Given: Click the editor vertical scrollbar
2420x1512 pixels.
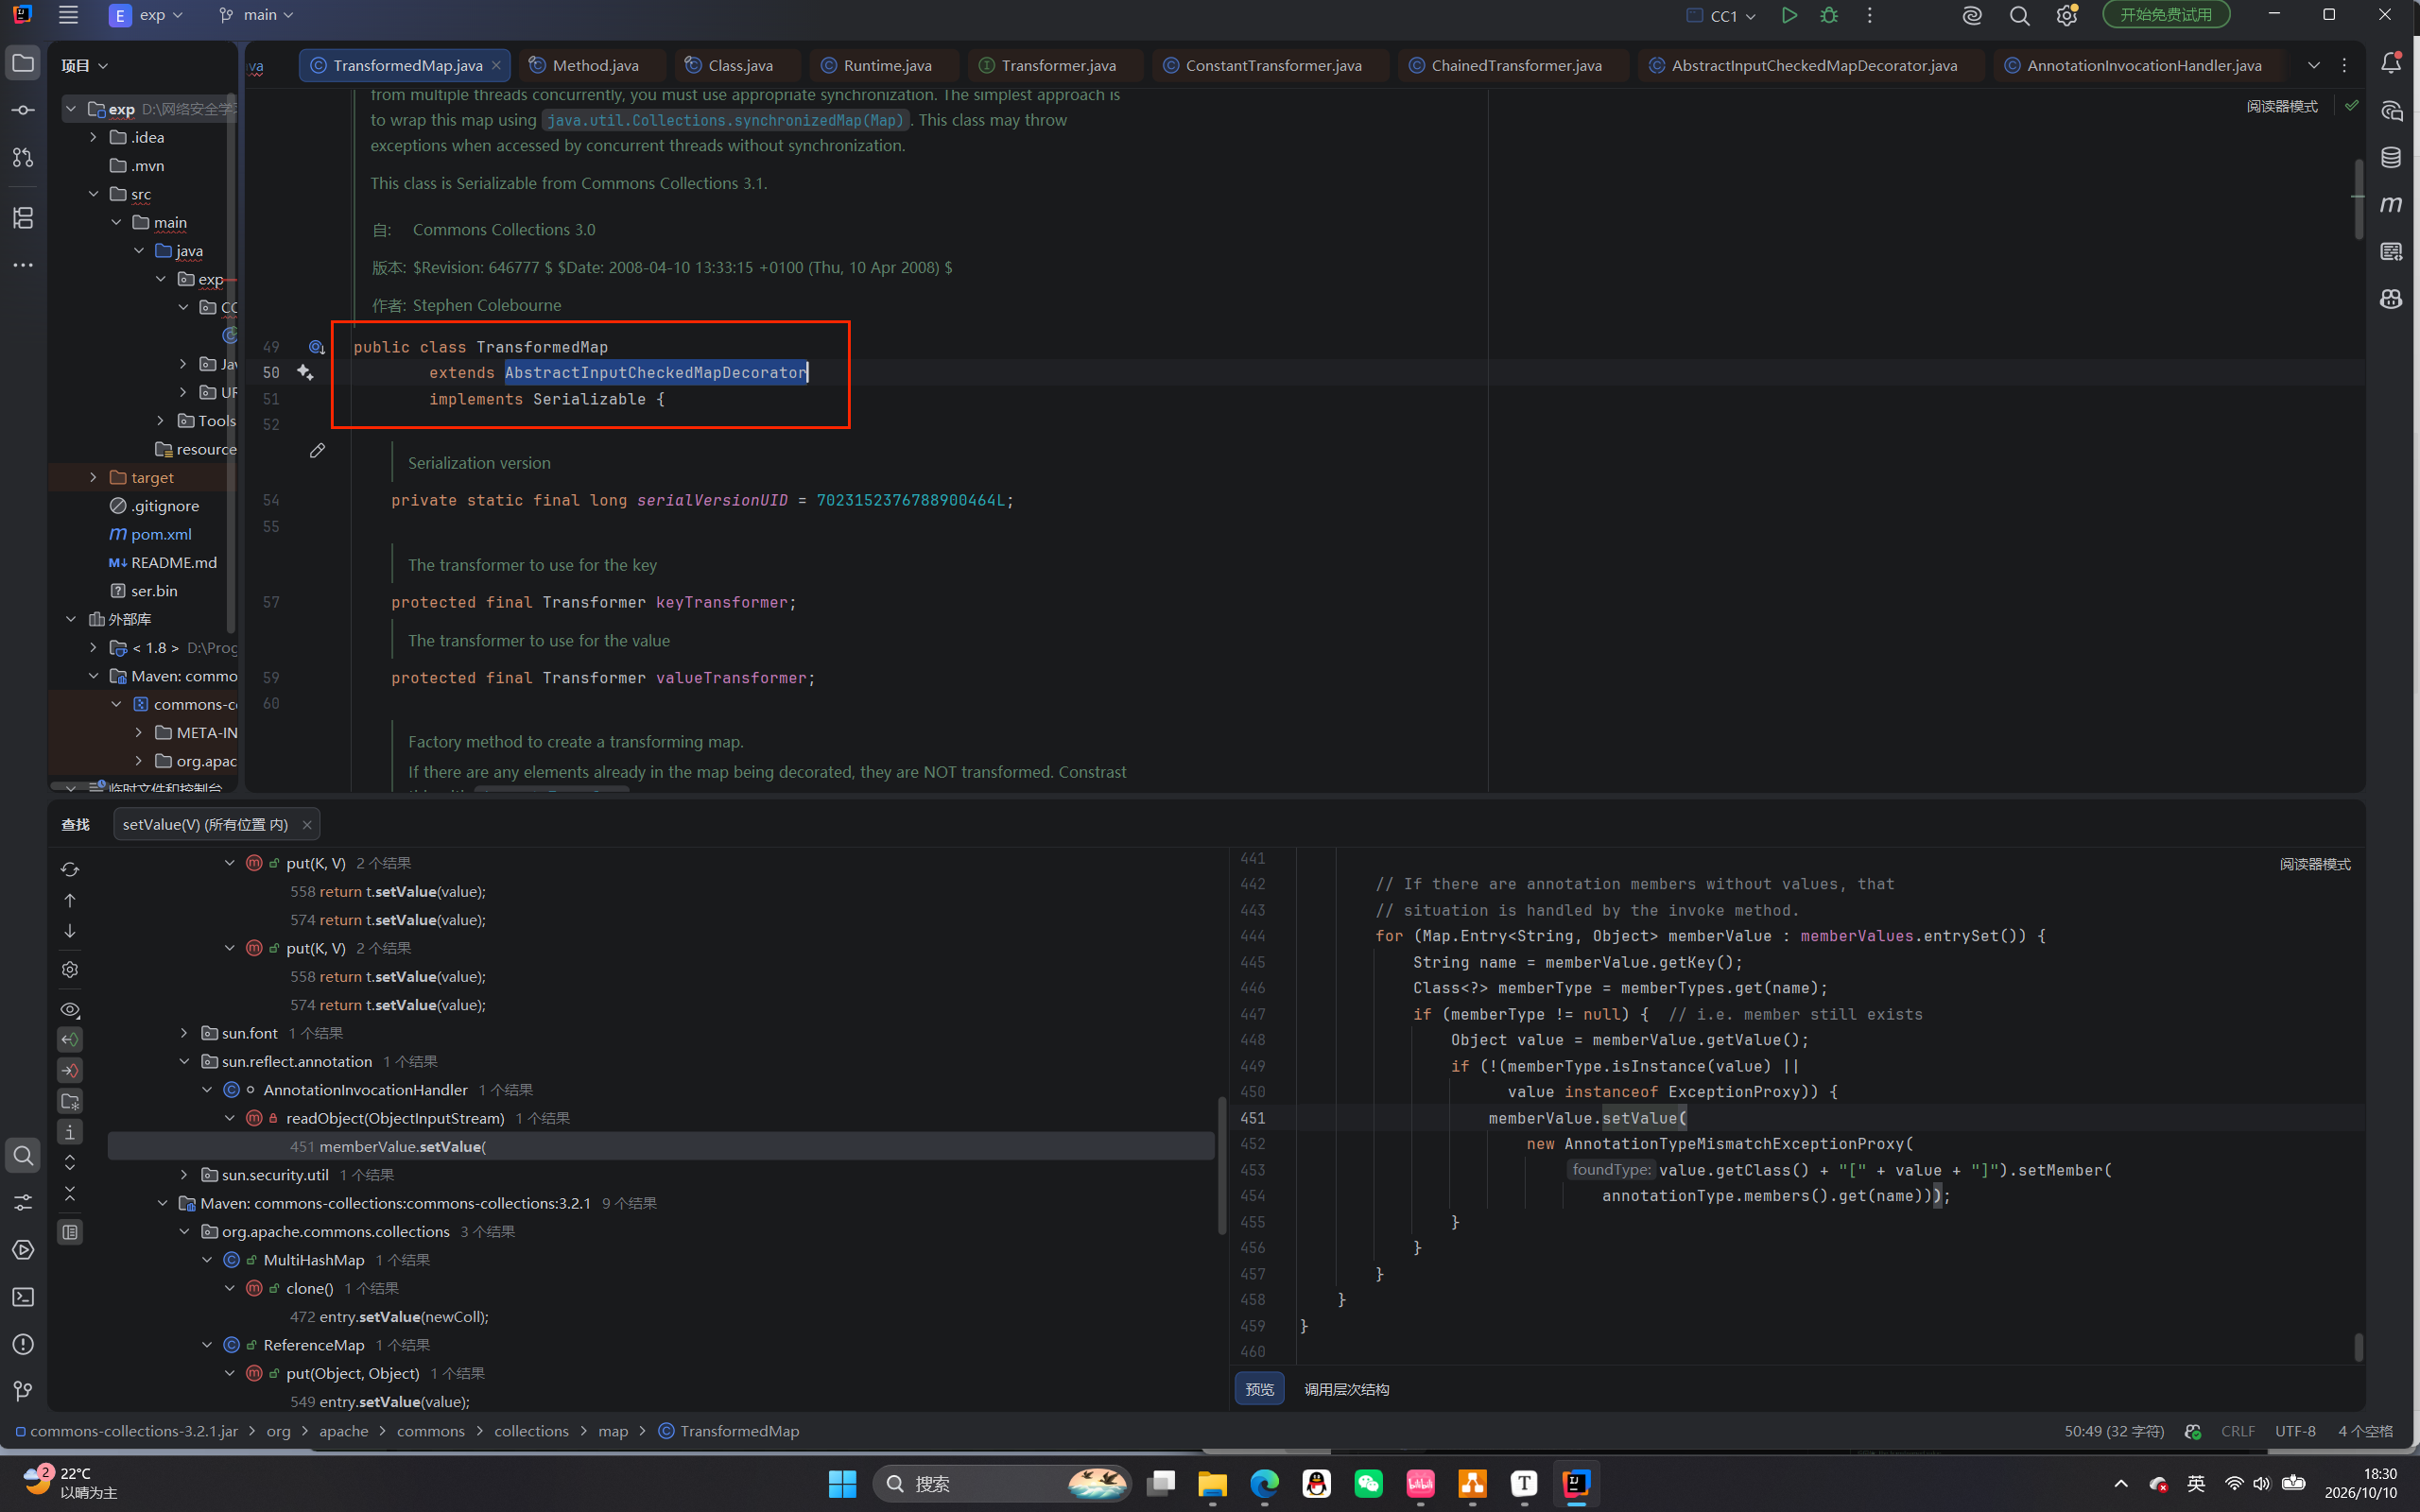Looking at the screenshot, I should coord(2358,200).
